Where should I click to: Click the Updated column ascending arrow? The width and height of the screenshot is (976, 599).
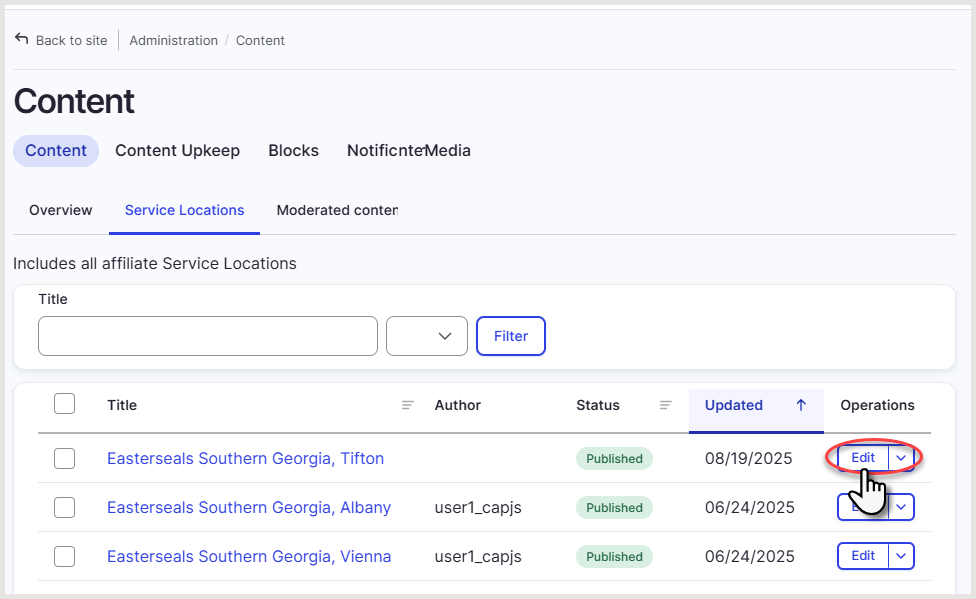801,405
